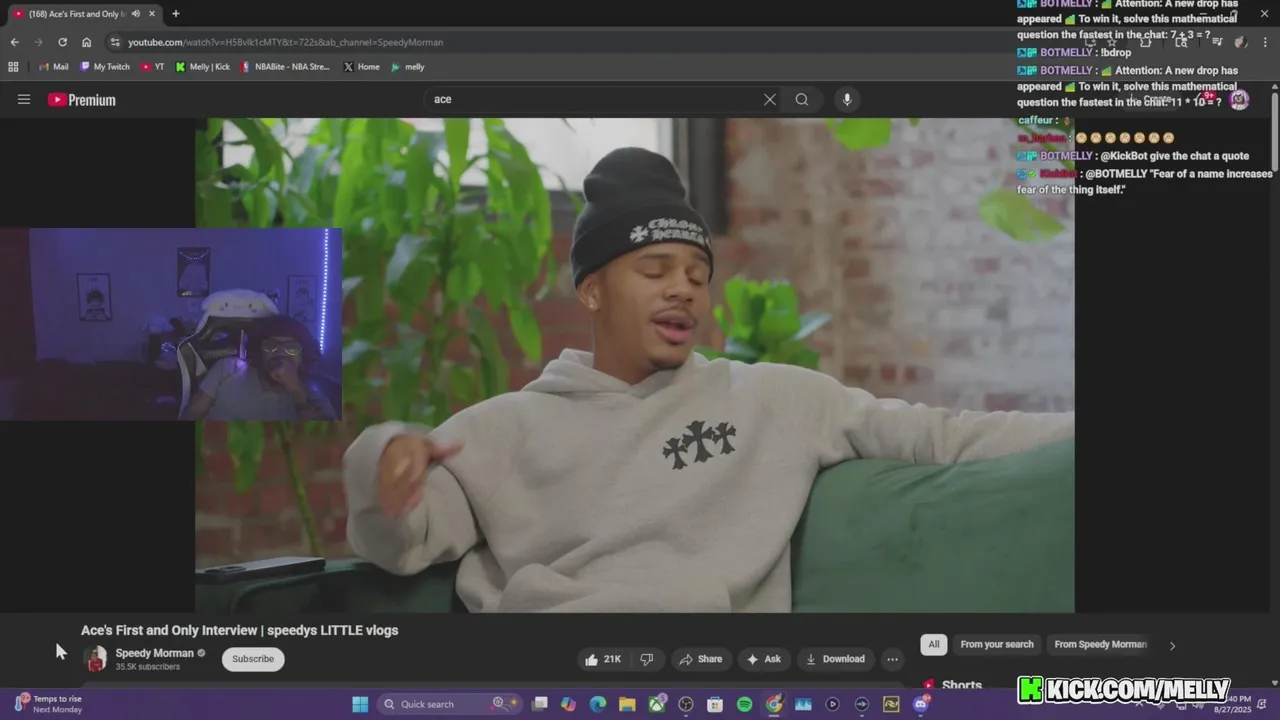Viewport: 1280px width, 720px height.
Task: Open the browser home page
Action: coord(86,42)
